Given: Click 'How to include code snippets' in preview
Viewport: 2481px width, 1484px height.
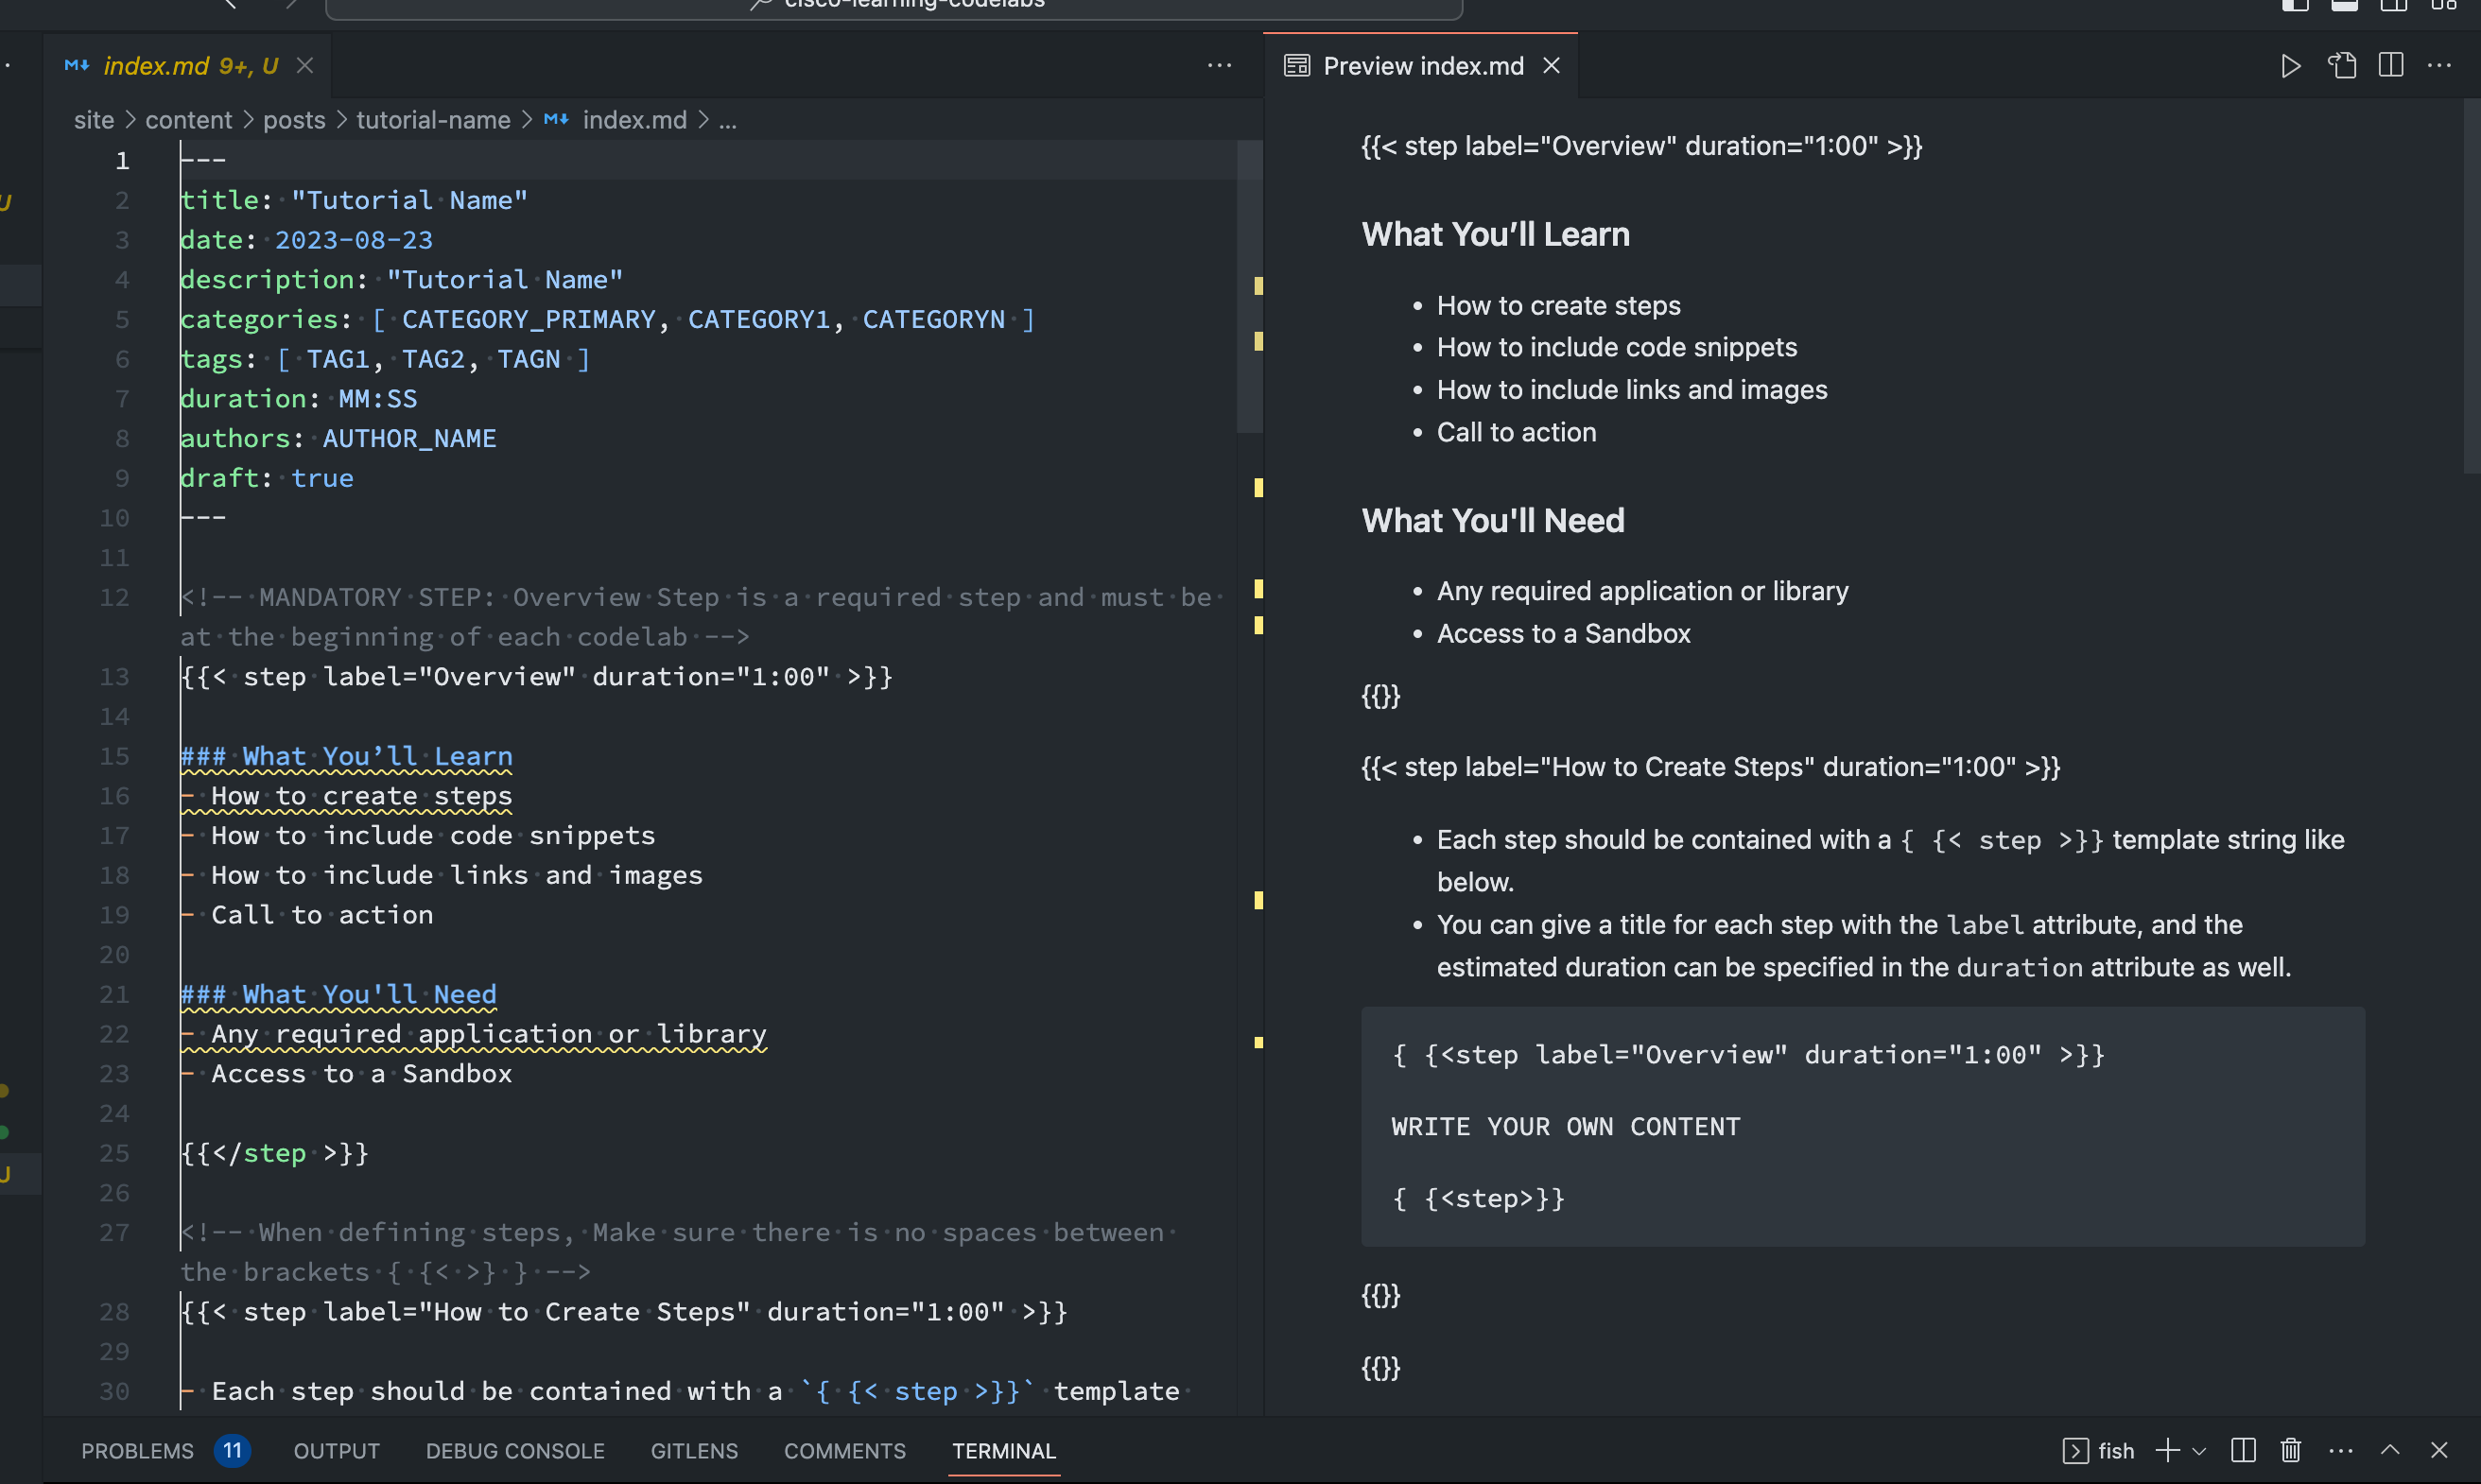Looking at the screenshot, I should tap(1616, 347).
